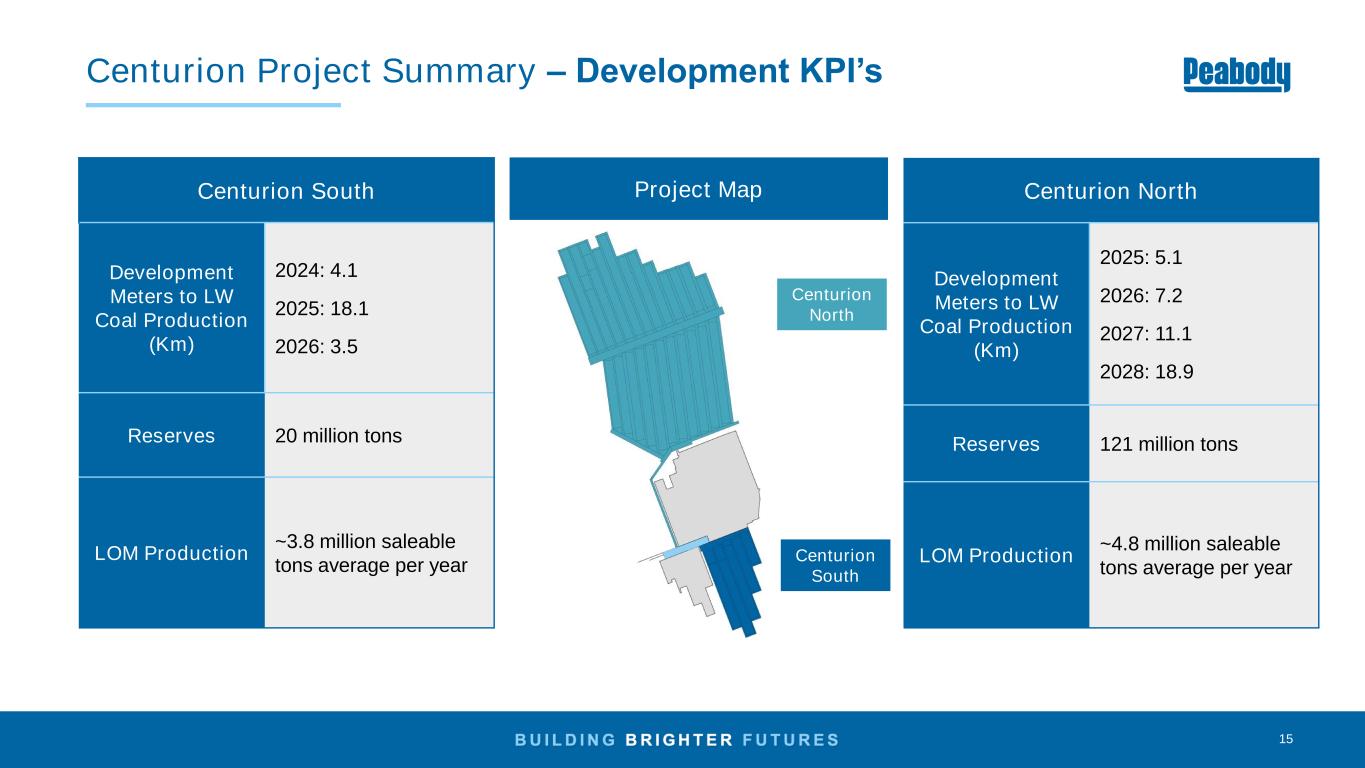1365x768 pixels.
Task: Click slide page number 15
Action: click(x=1285, y=739)
